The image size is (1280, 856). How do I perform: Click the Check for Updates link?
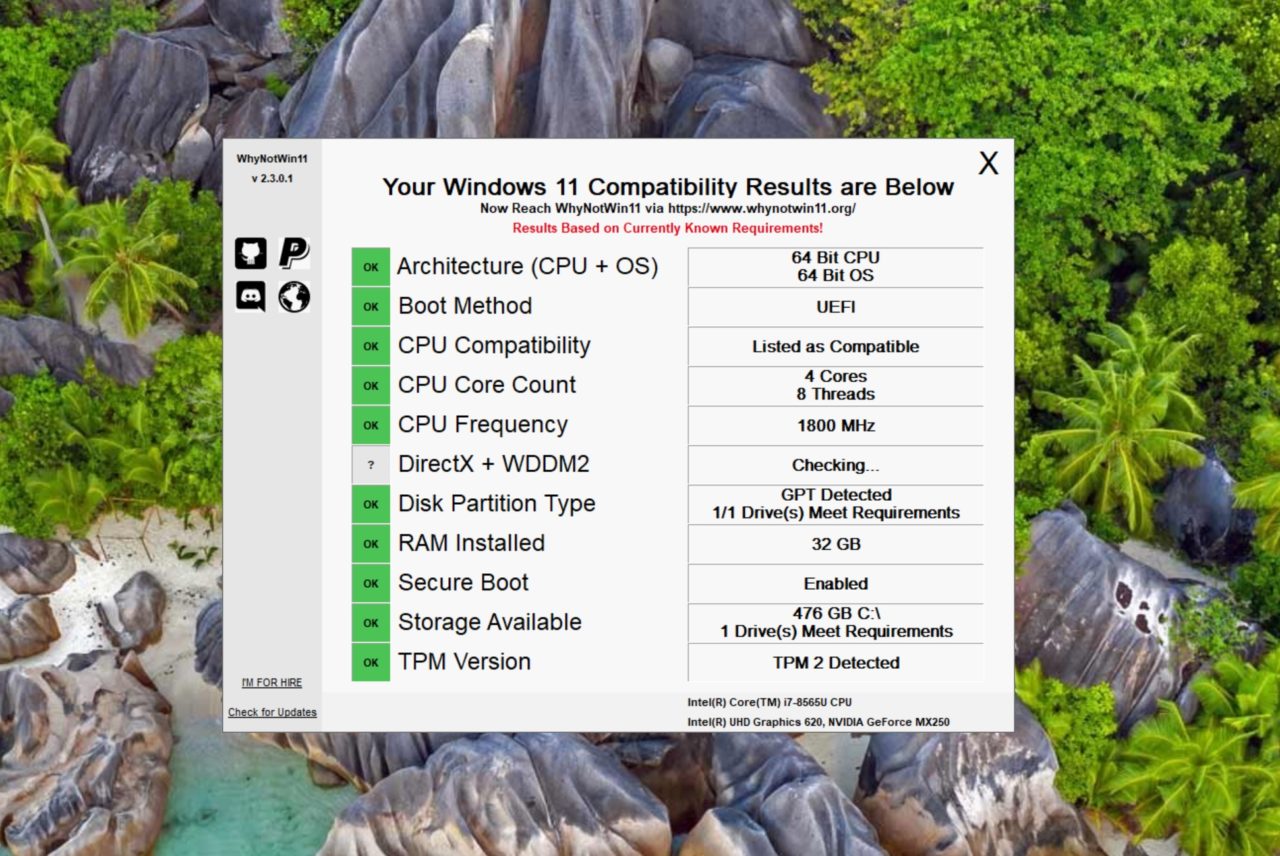[272, 712]
